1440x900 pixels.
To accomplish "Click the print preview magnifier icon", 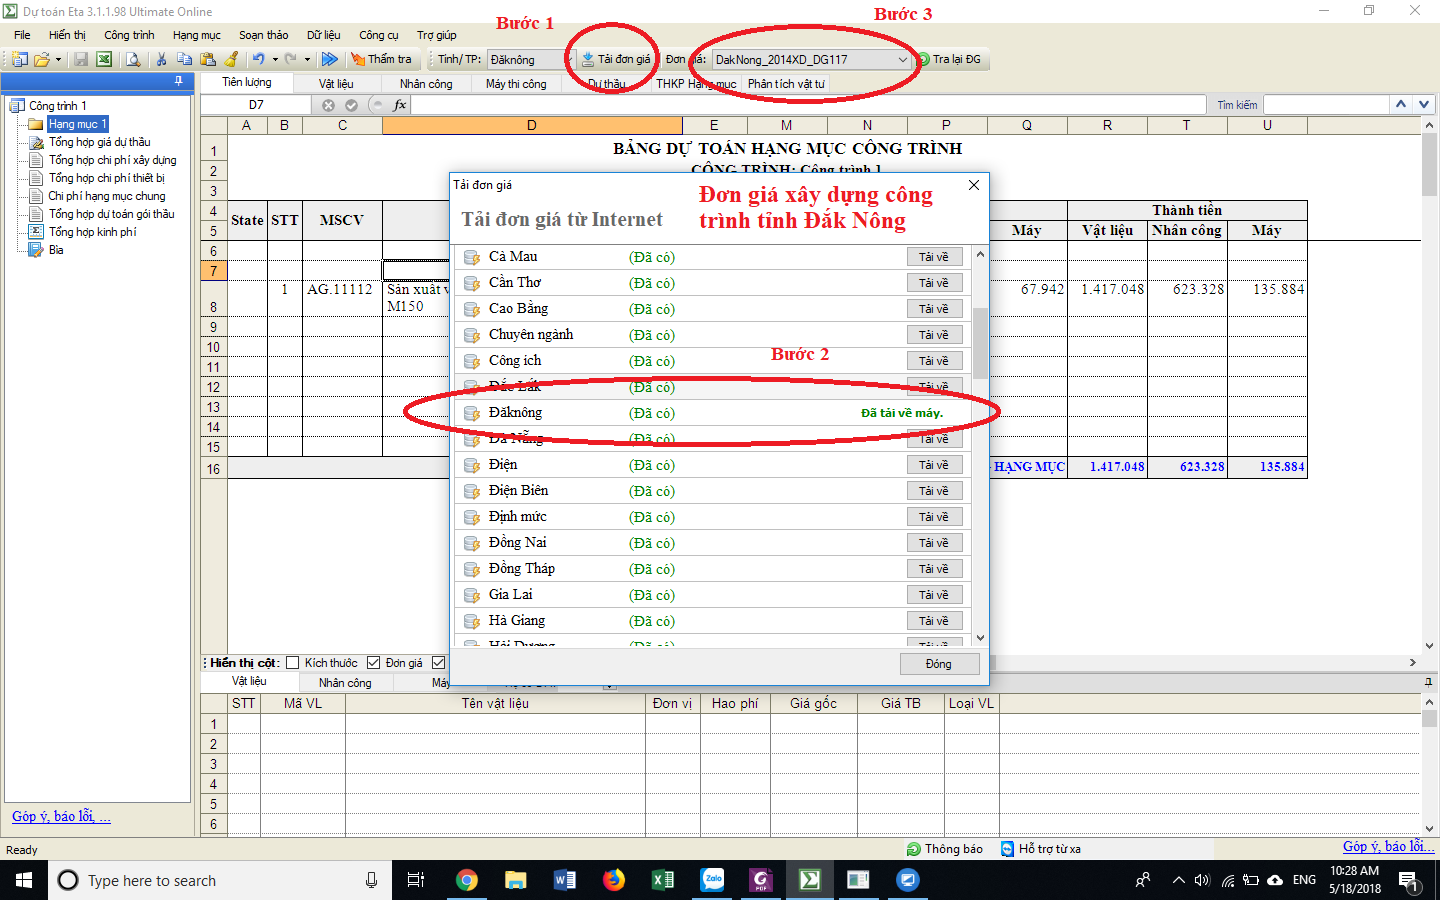I will click(x=132, y=60).
